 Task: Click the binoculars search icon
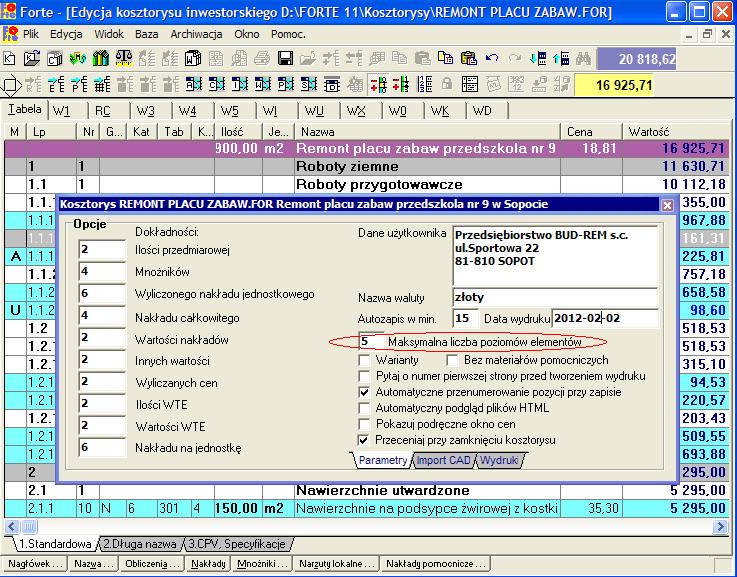[583, 59]
